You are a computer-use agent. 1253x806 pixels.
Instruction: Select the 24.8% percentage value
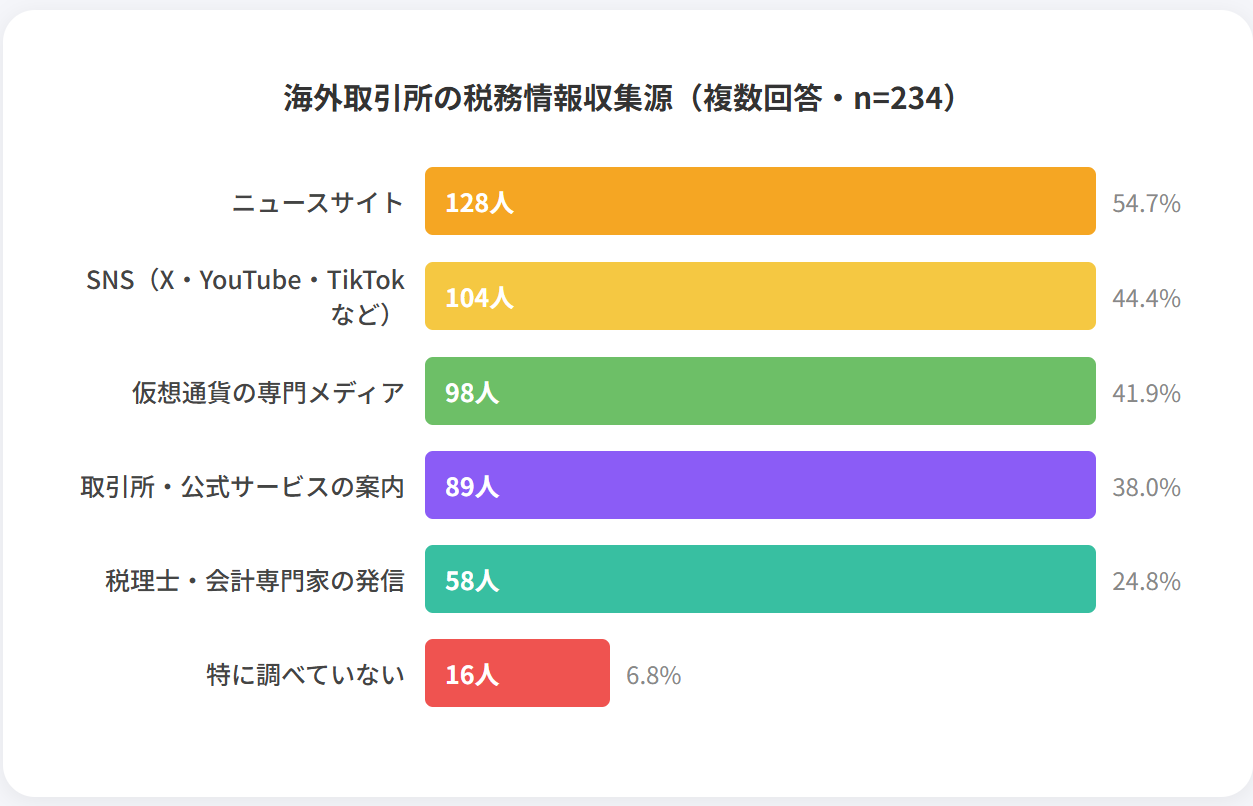[x=1146, y=581]
